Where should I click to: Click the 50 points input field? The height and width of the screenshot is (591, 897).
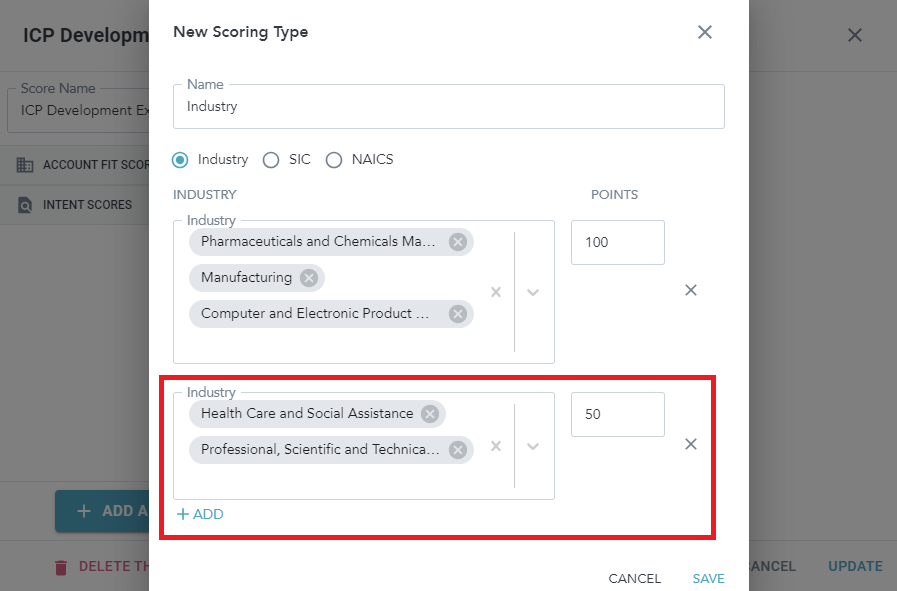617,414
